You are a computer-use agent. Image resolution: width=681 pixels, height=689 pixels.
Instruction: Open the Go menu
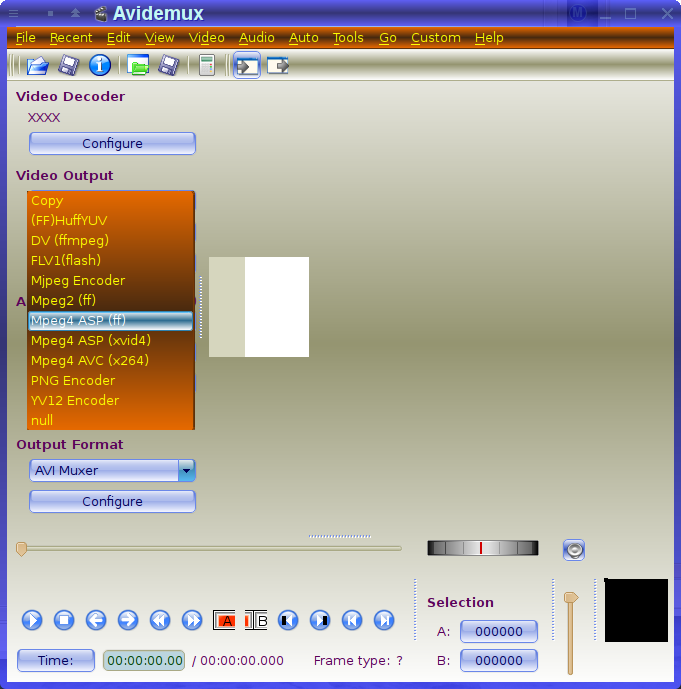pos(388,38)
